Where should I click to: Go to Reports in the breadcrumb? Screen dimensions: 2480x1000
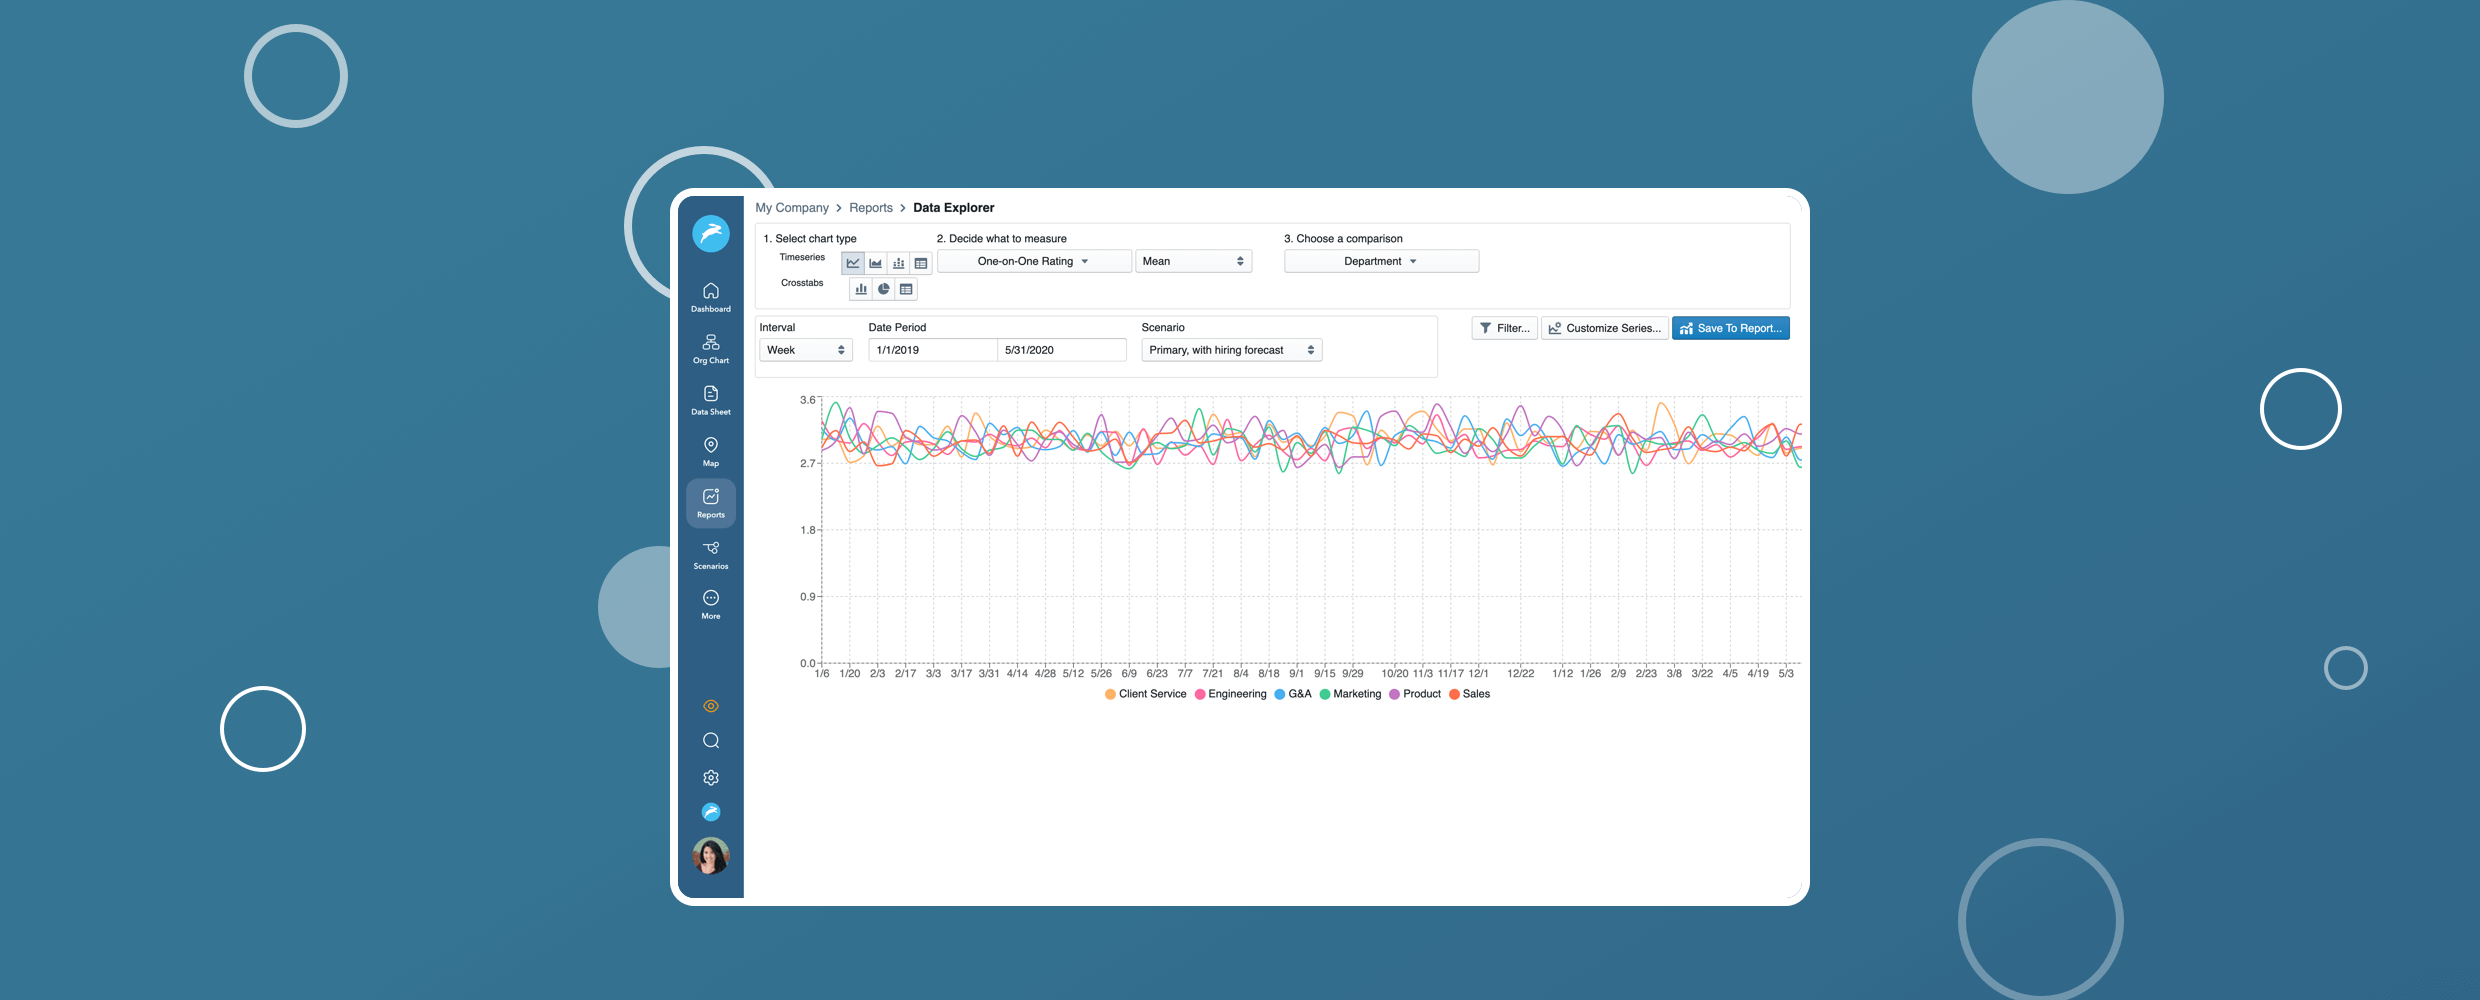click(870, 208)
